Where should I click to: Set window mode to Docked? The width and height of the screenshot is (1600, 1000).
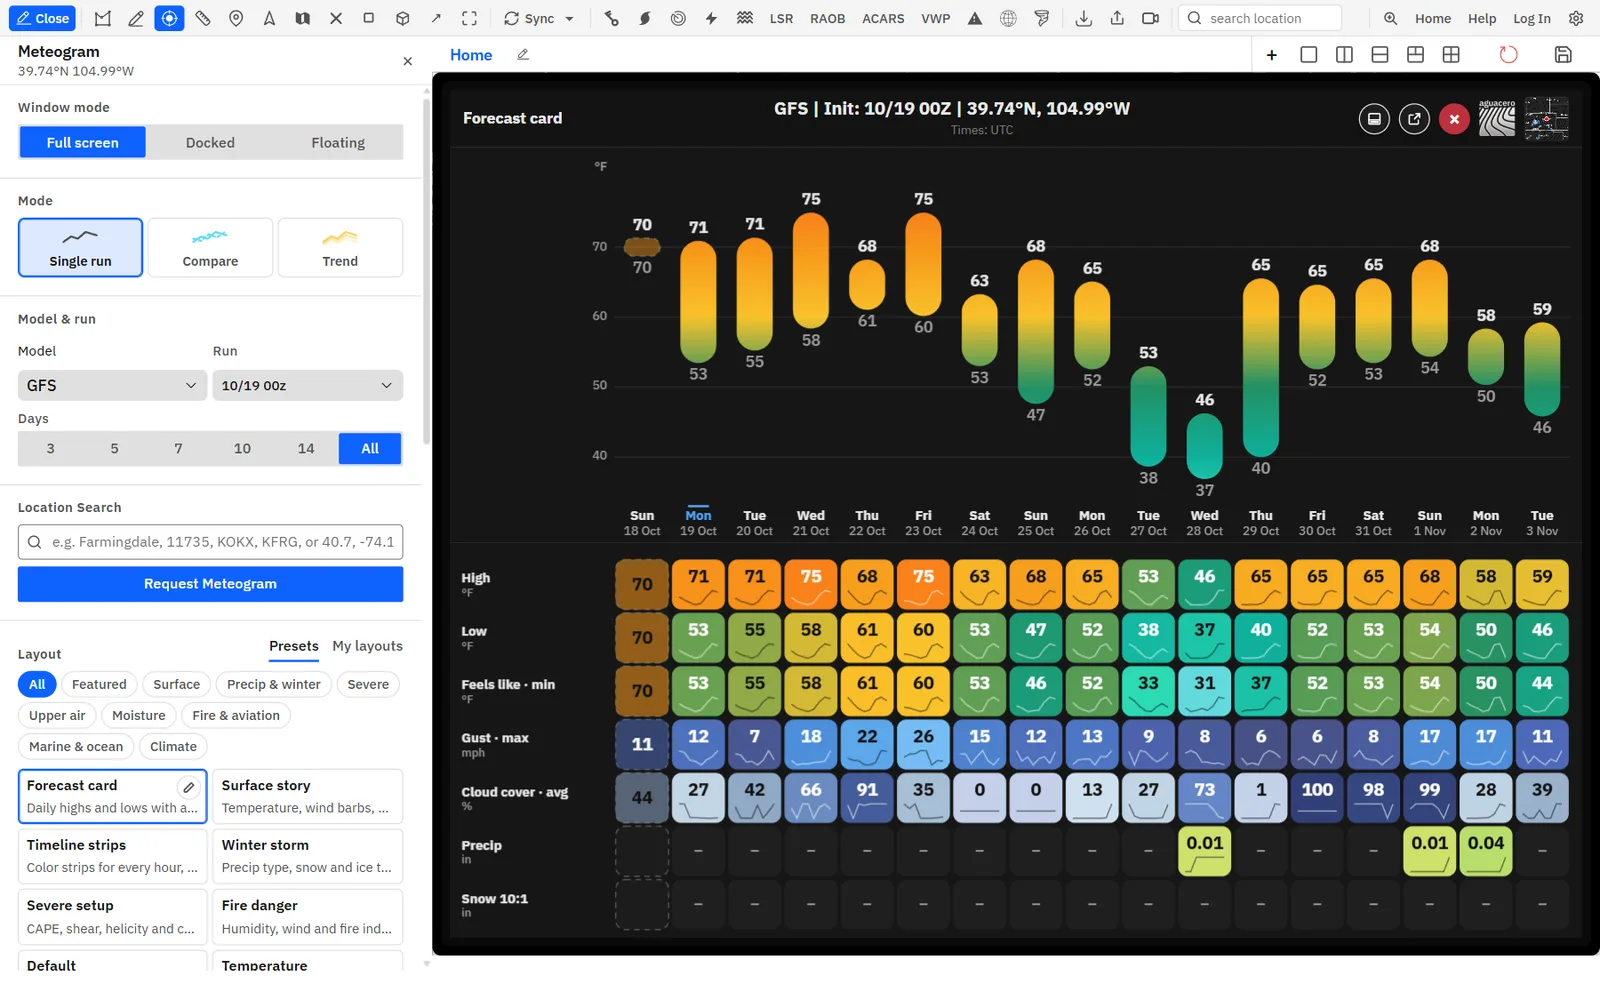point(210,143)
